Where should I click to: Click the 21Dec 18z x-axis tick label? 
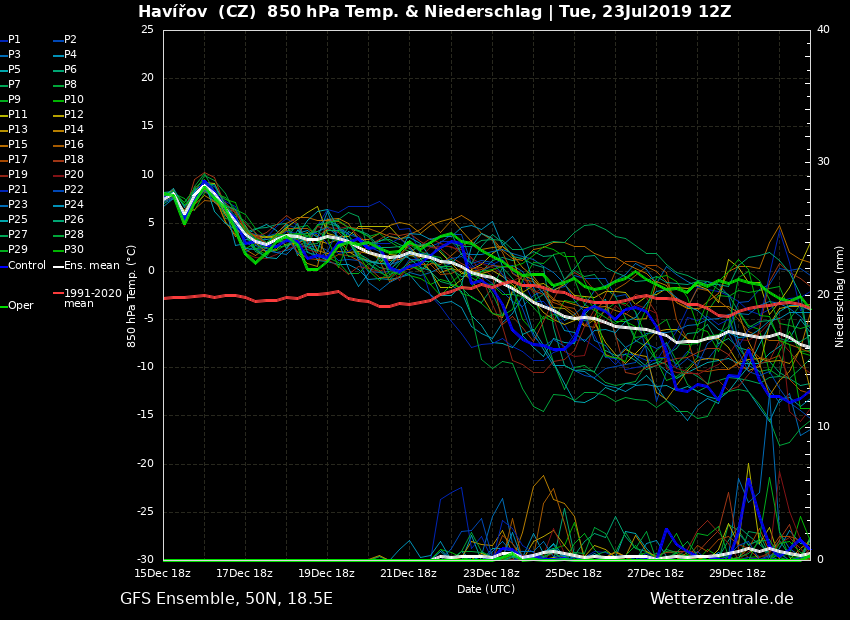[x=408, y=574]
